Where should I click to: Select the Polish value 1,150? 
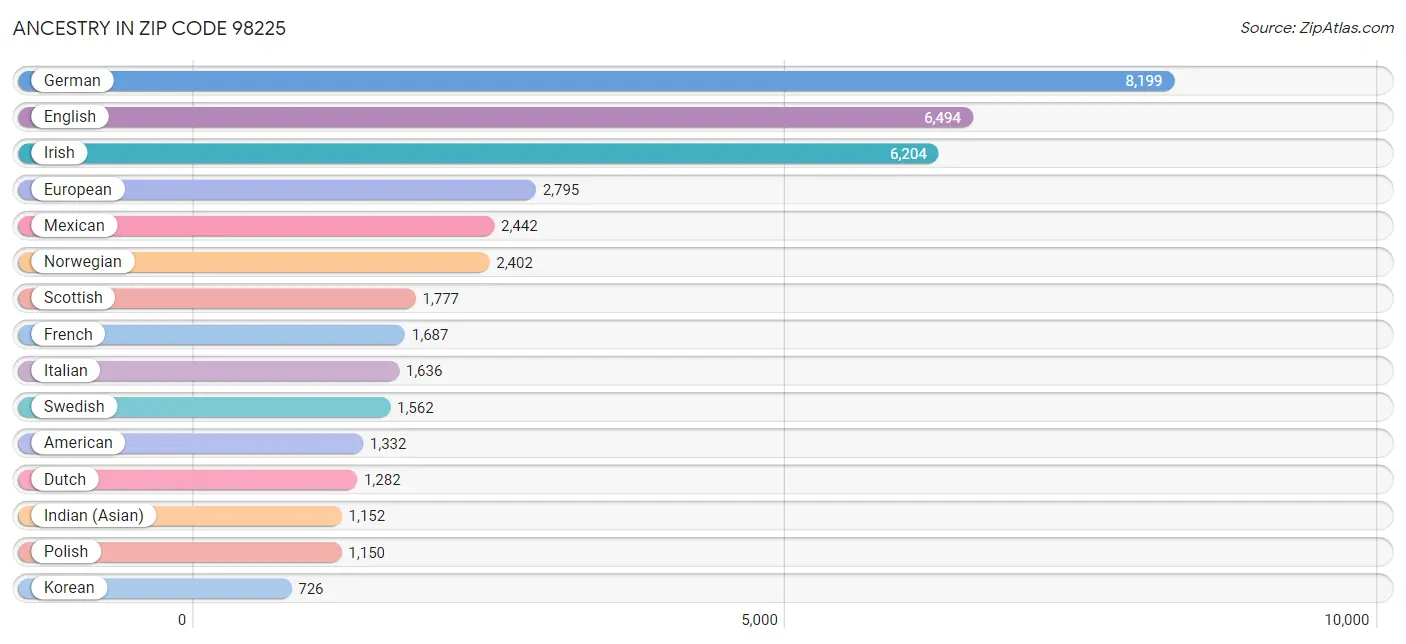coord(366,552)
